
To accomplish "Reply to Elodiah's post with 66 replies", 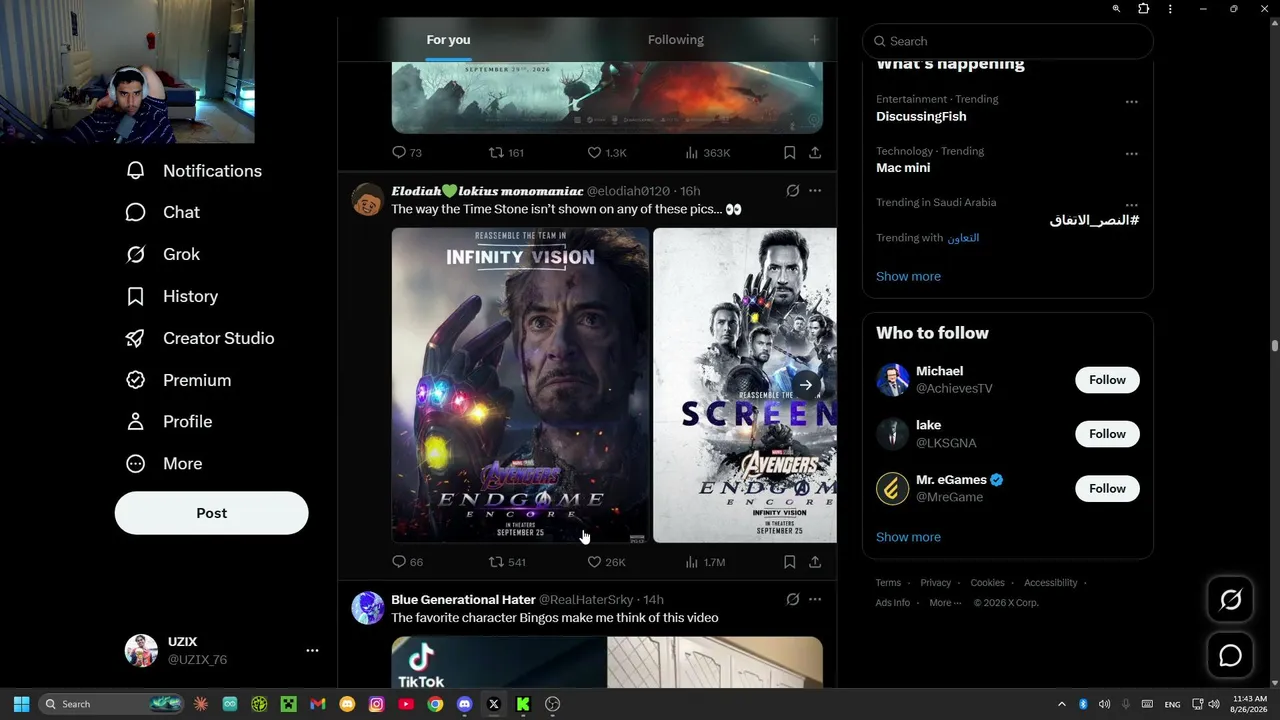I will [x=407, y=562].
